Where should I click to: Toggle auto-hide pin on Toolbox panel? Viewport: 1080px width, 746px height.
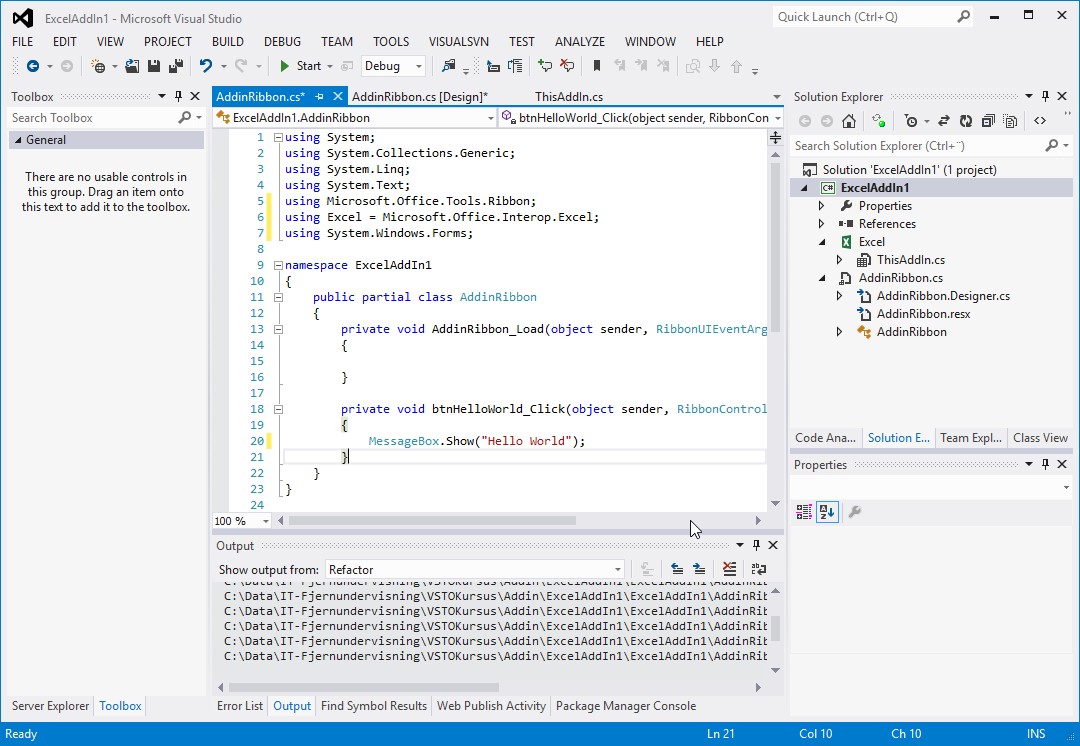[x=178, y=97]
